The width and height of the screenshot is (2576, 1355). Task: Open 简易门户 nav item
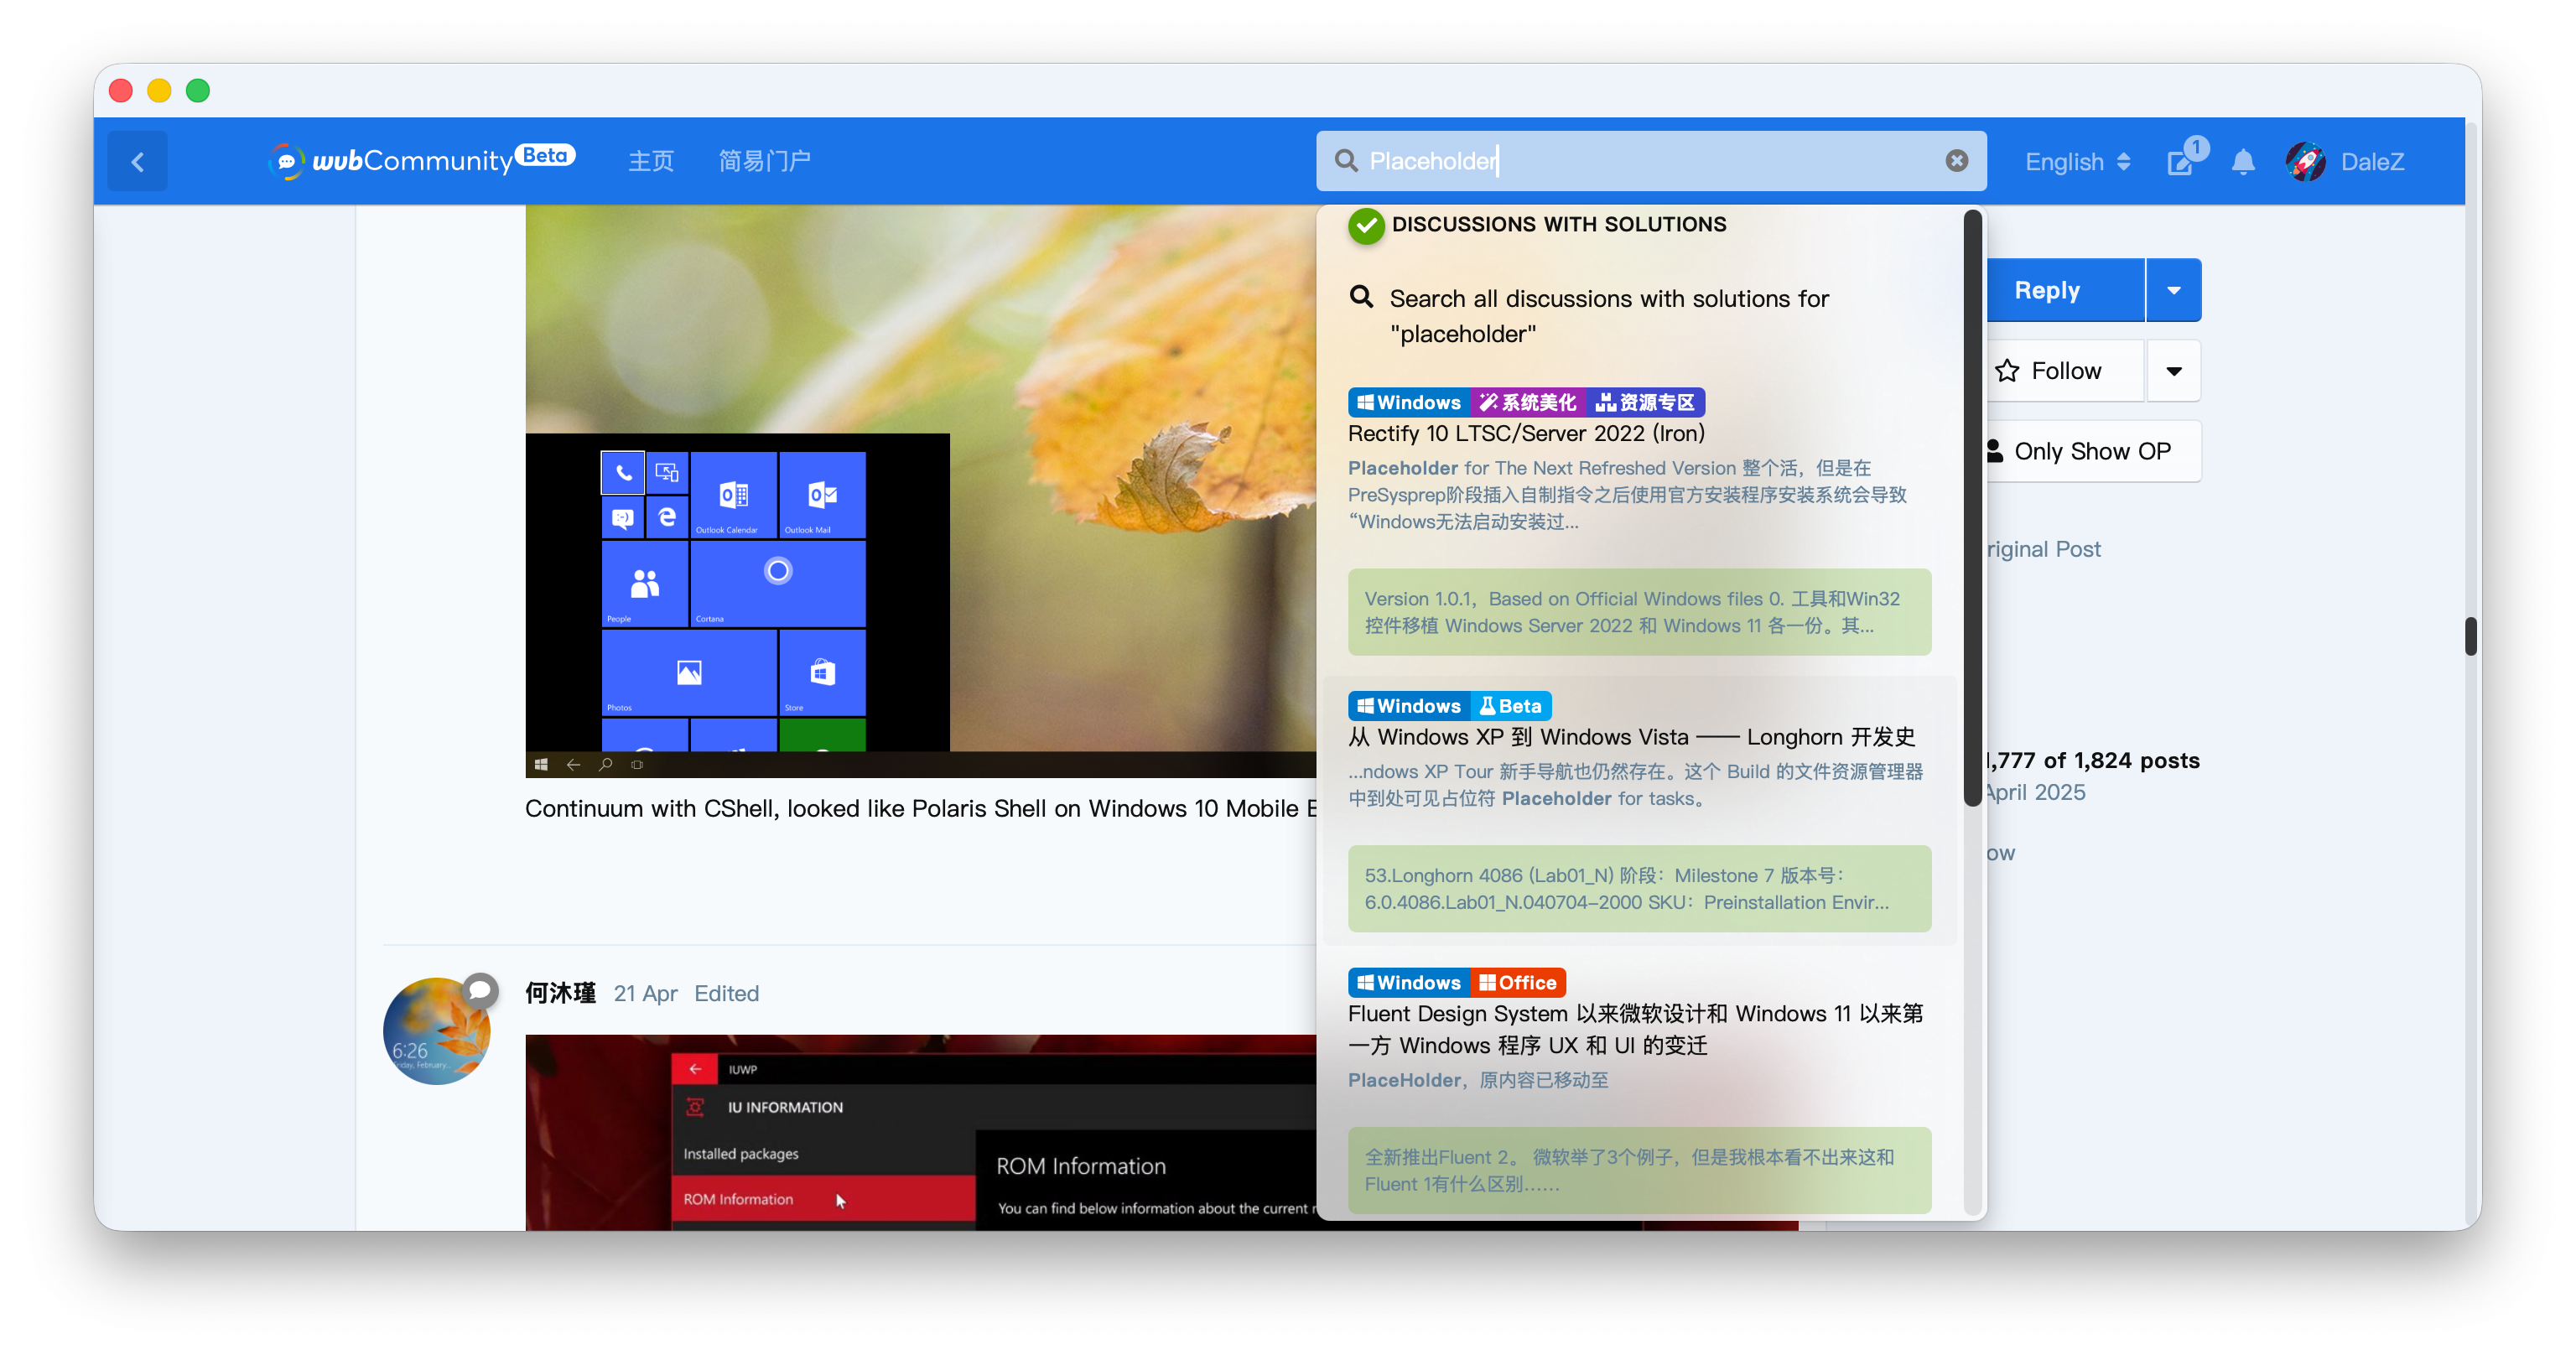point(764,161)
